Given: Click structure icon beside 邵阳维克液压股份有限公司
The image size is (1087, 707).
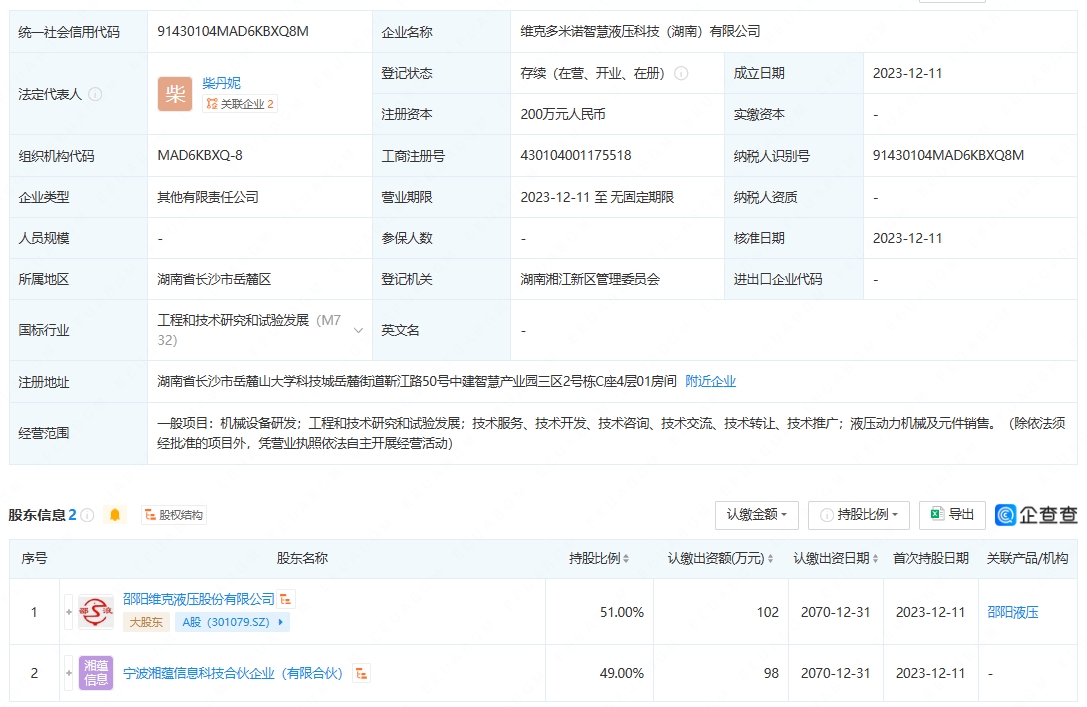Looking at the screenshot, I should [286, 599].
